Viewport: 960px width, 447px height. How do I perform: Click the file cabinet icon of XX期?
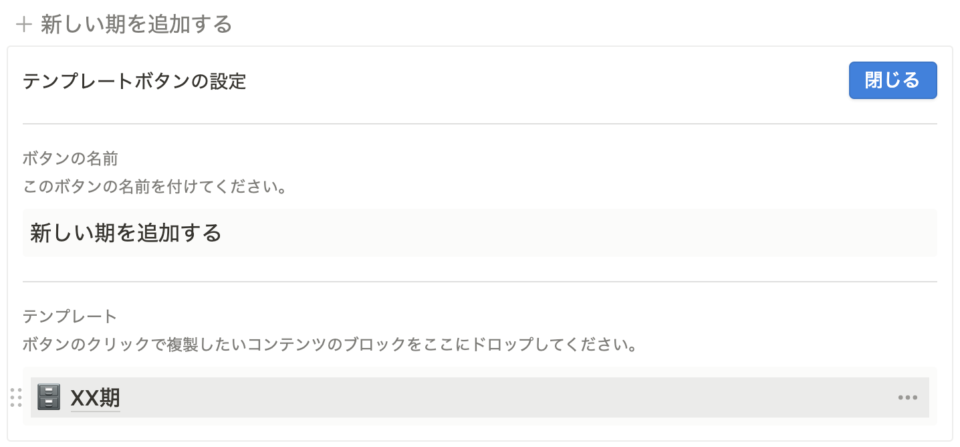(48, 397)
